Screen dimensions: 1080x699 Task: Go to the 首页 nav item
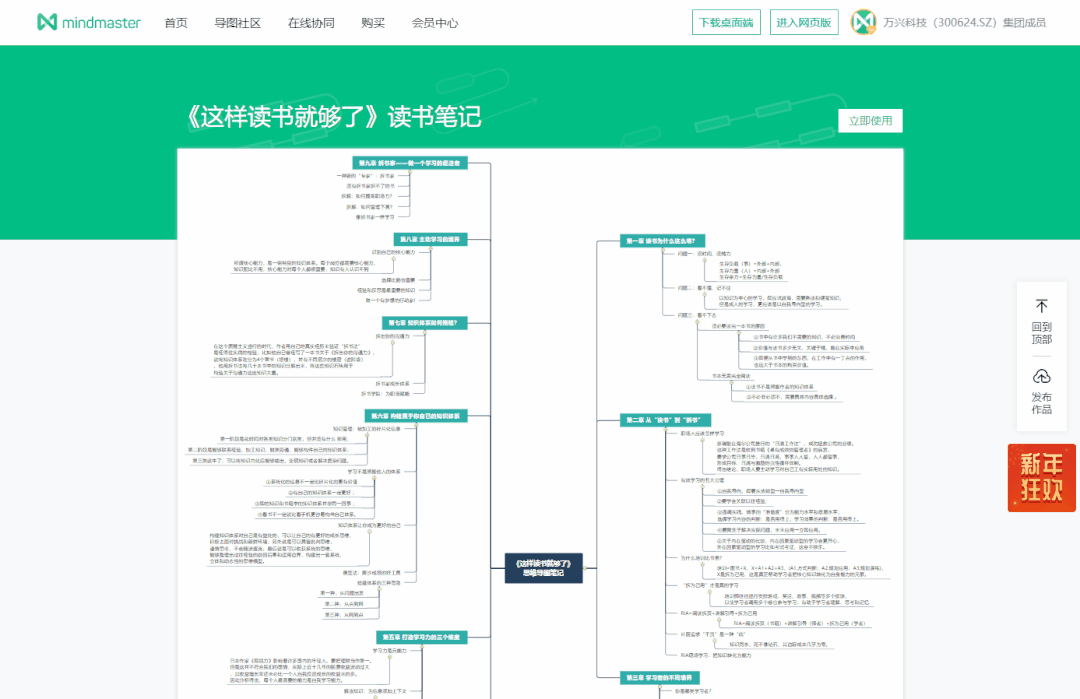176,23
